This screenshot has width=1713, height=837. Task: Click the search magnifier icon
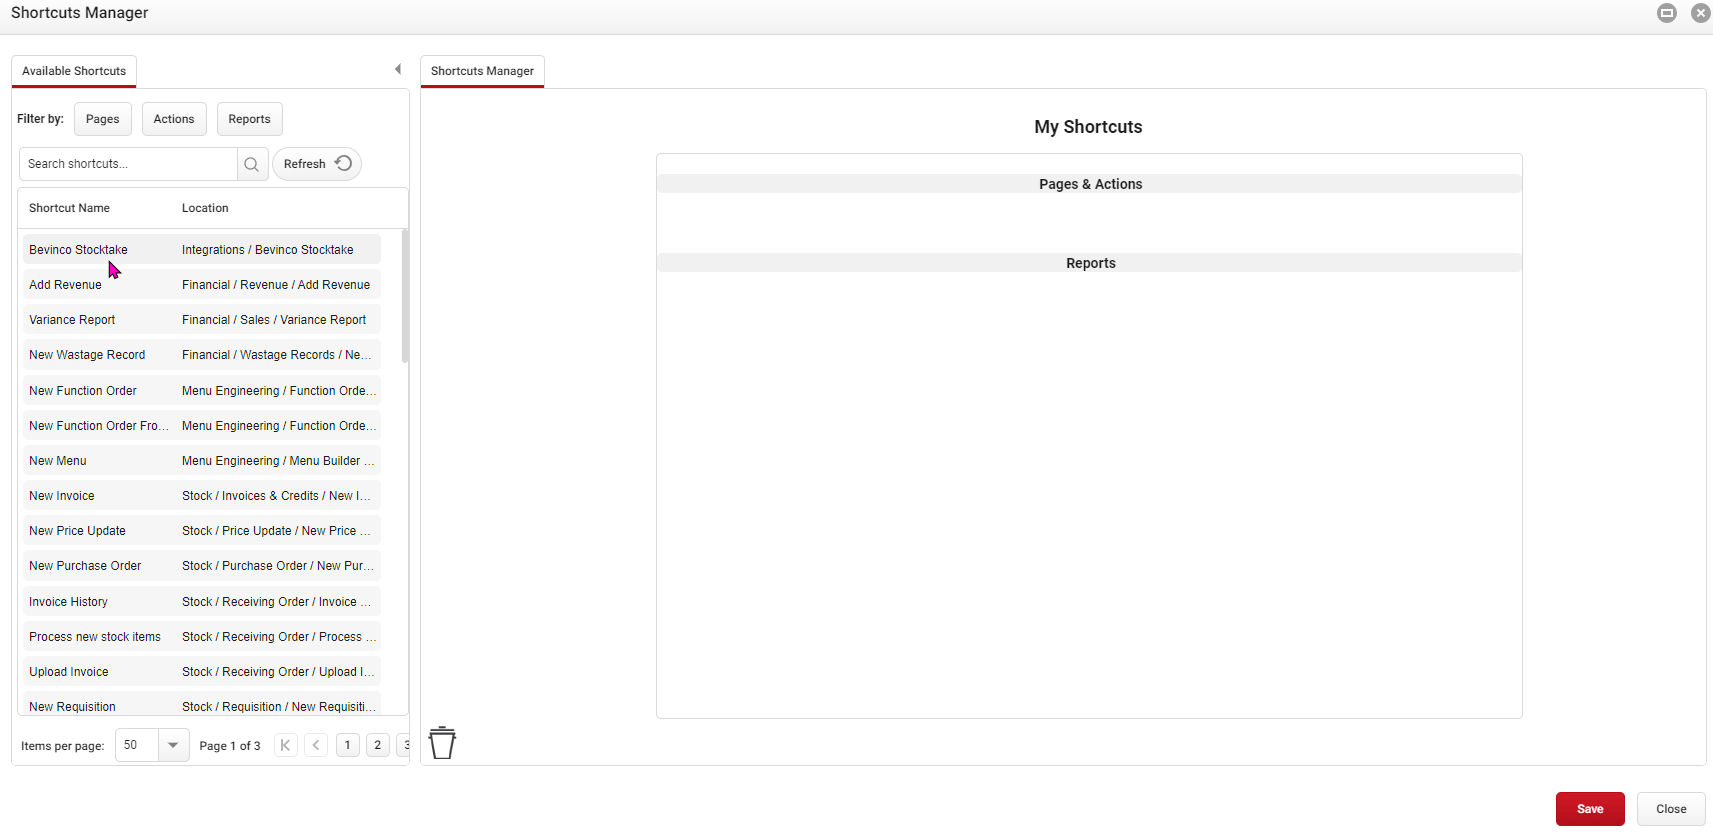(x=252, y=164)
